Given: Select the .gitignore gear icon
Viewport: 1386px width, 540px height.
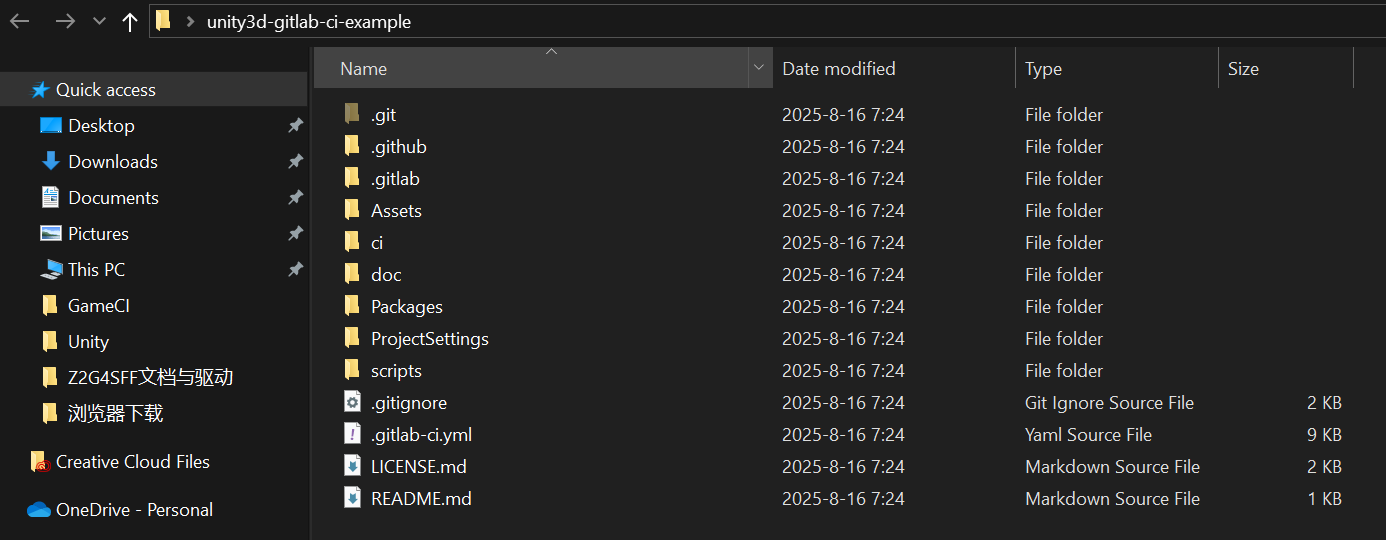Looking at the screenshot, I should (352, 402).
